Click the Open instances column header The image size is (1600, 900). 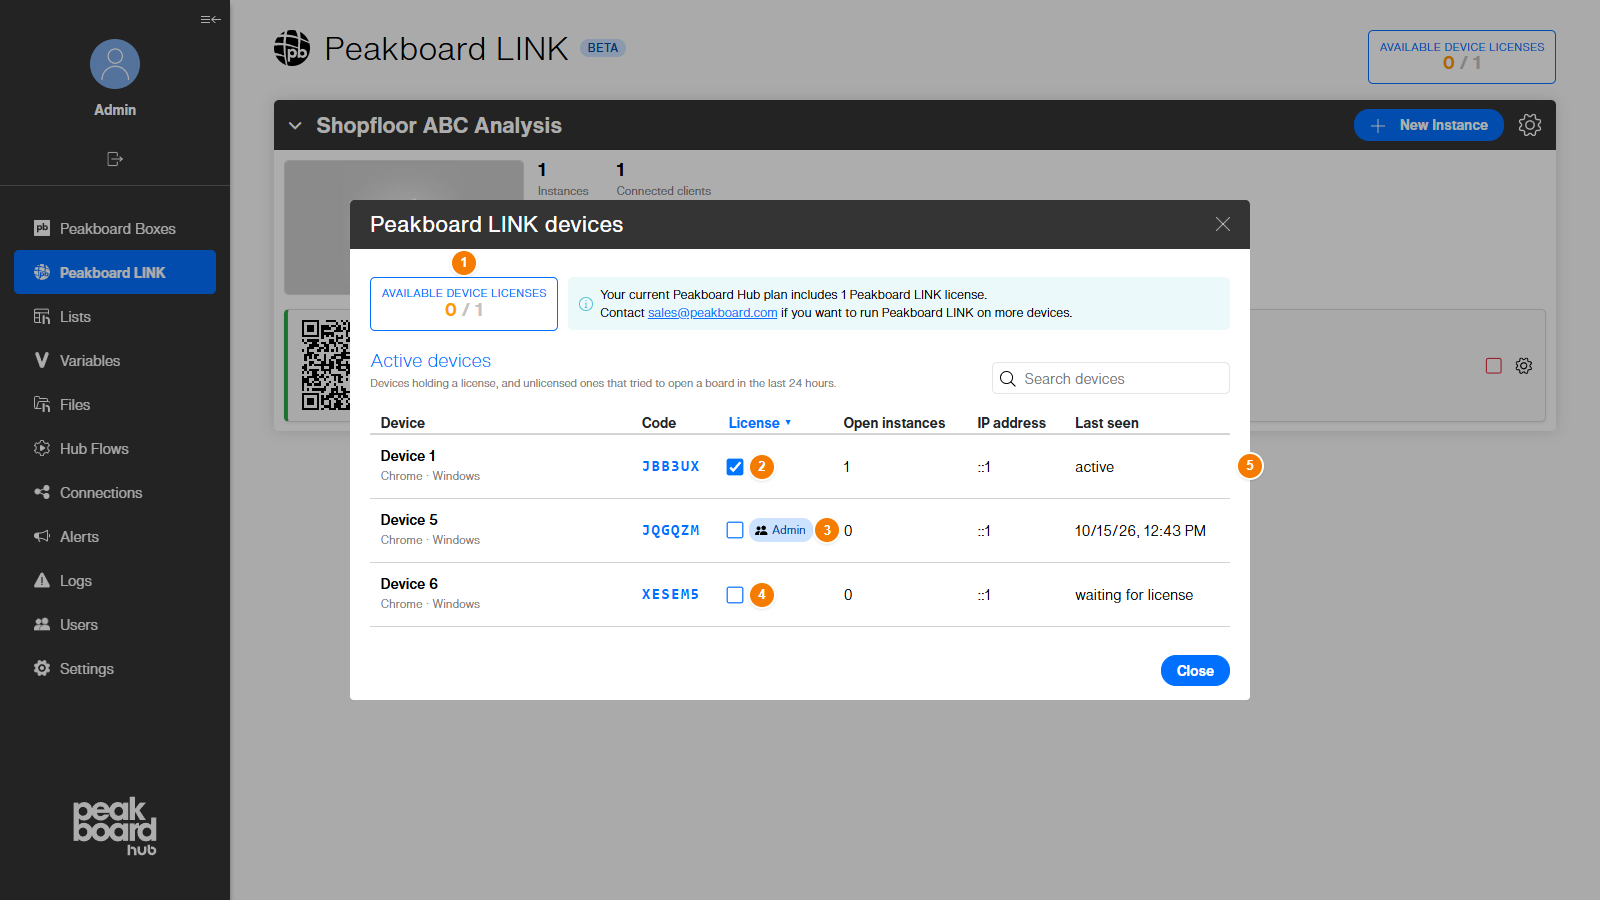click(894, 423)
